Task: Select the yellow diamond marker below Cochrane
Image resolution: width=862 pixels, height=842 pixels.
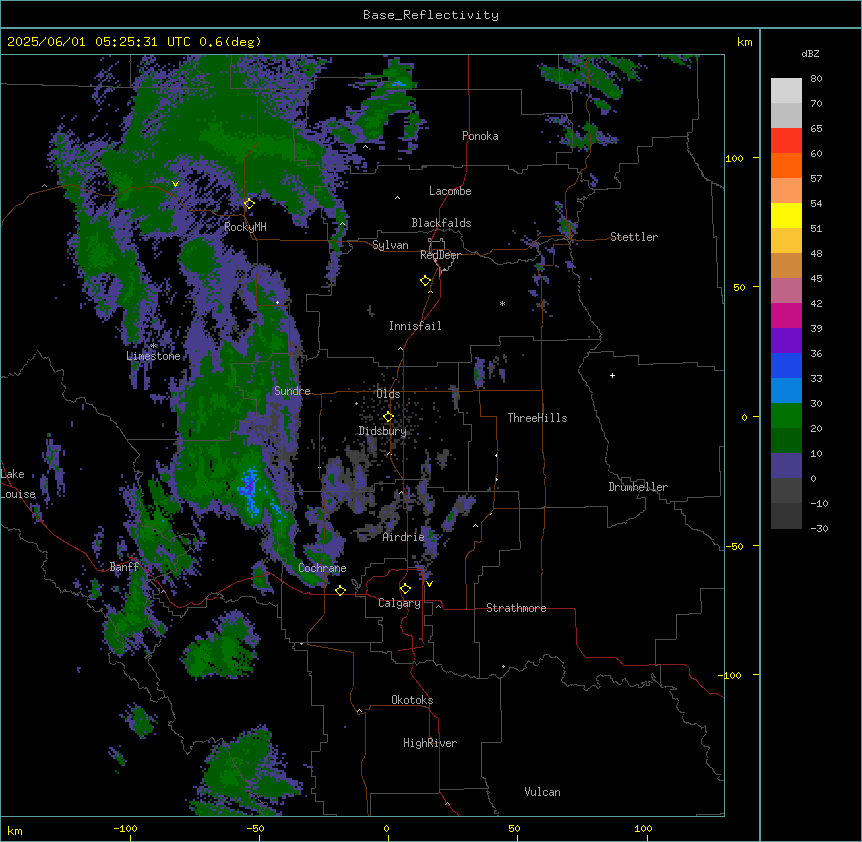Action: (x=340, y=590)
